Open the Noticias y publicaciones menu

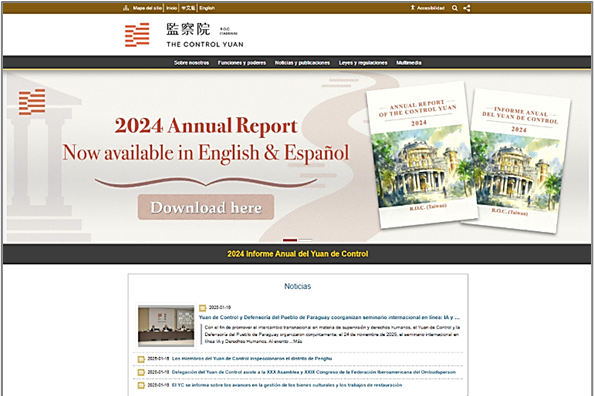(302, 63)
